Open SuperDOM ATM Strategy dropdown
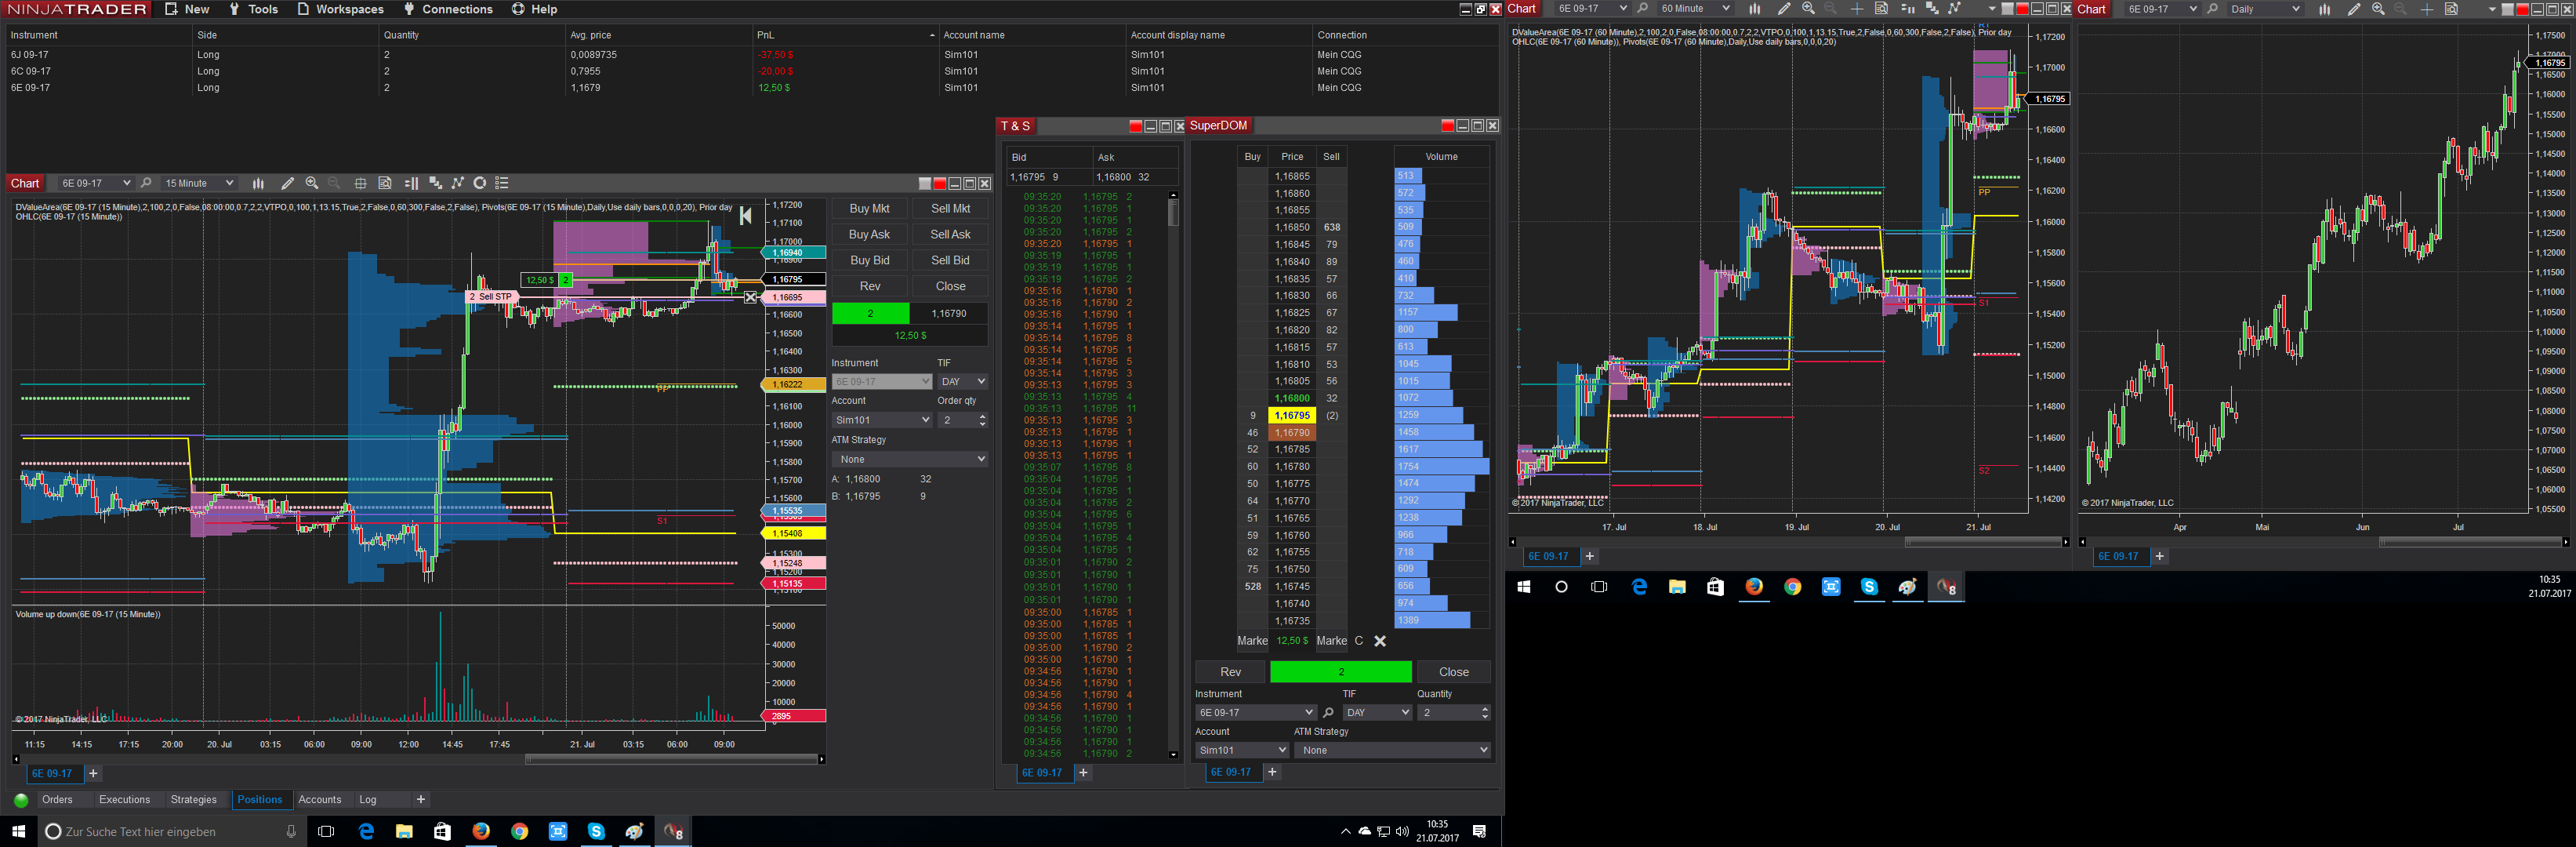2576x847 pixels. [1392, 750]
